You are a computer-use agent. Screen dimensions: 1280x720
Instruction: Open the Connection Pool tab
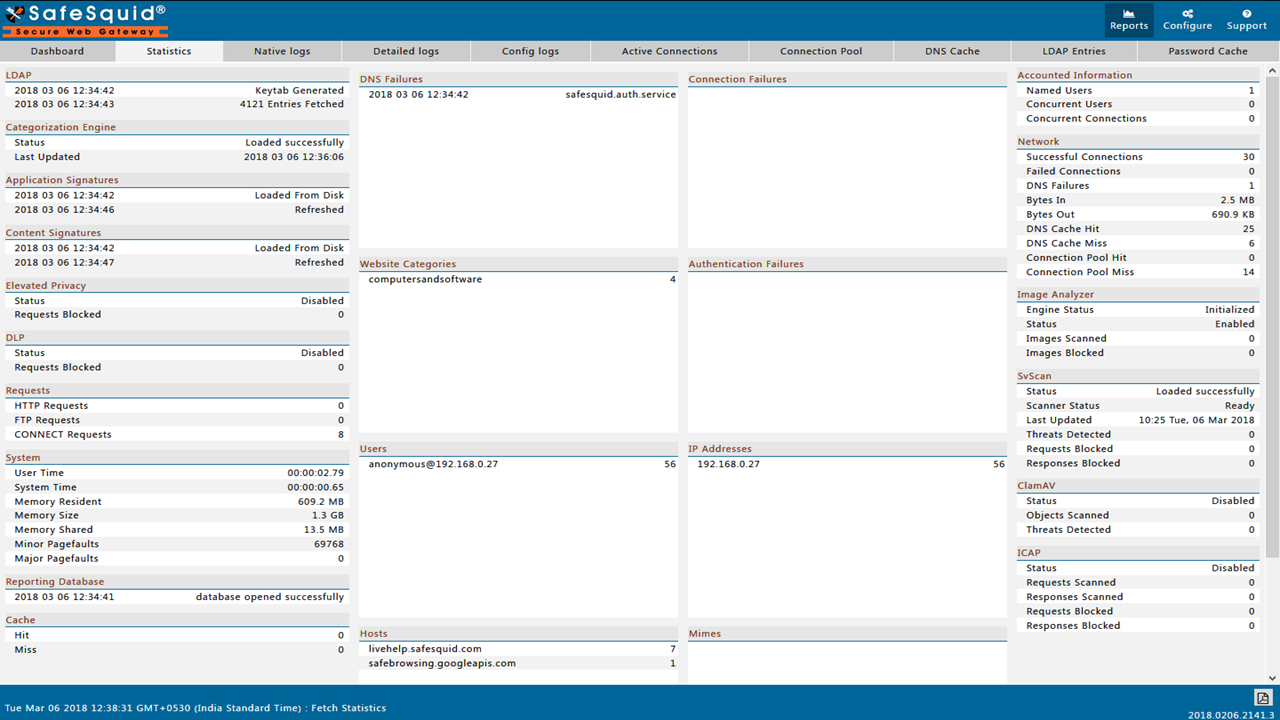coord(821,51)
